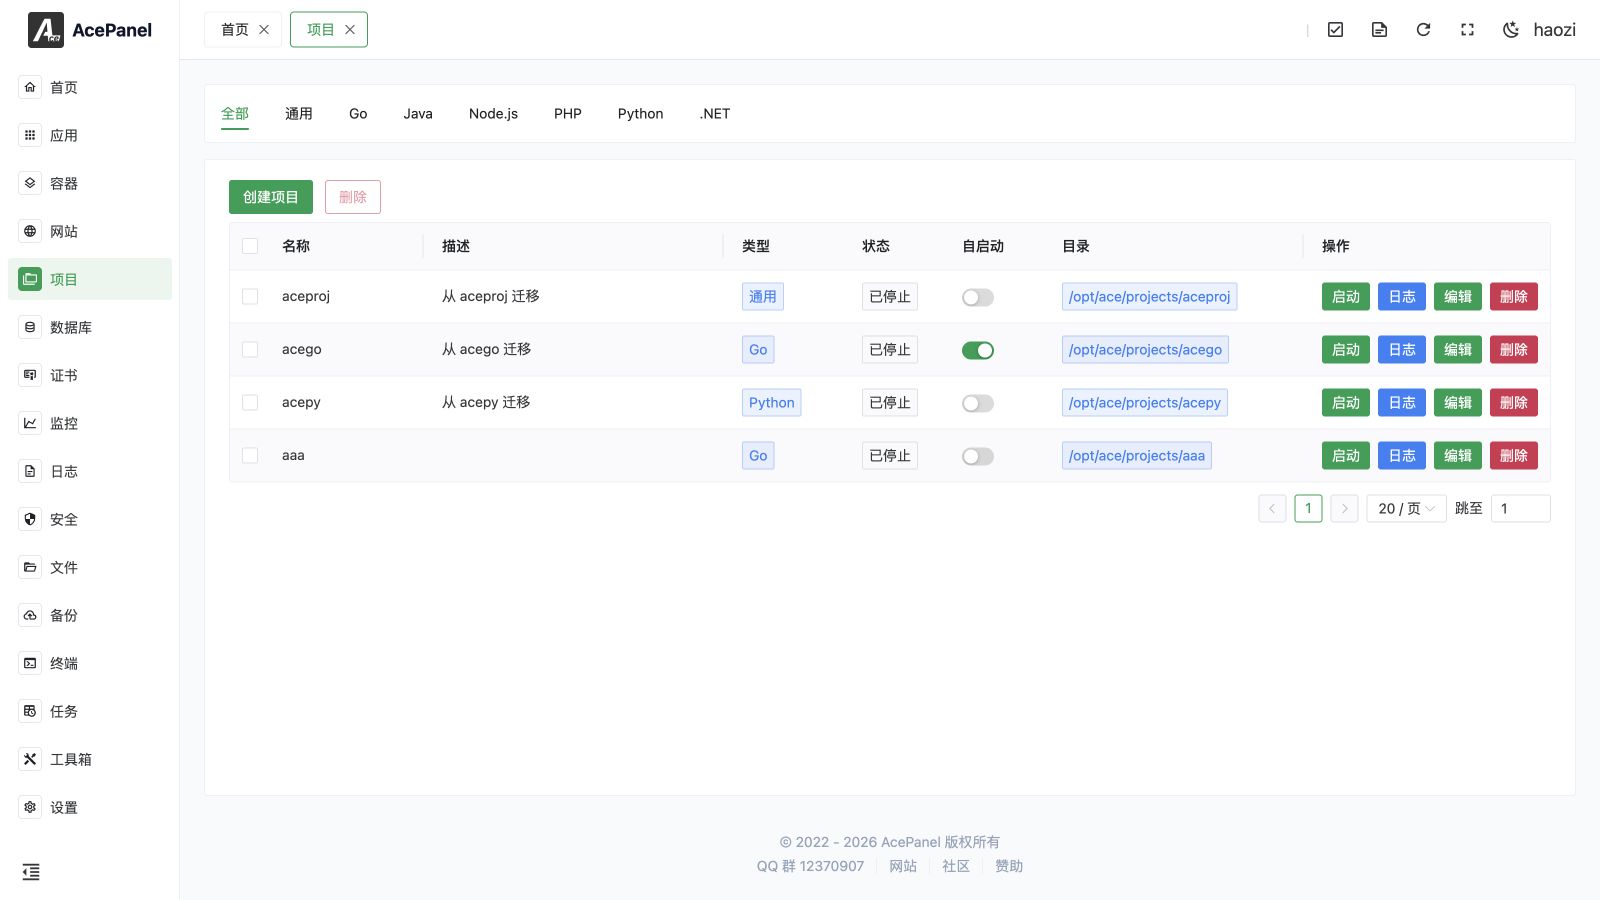Go to previous page with left arrow

pyautogui.click(x=1272, y=509)
